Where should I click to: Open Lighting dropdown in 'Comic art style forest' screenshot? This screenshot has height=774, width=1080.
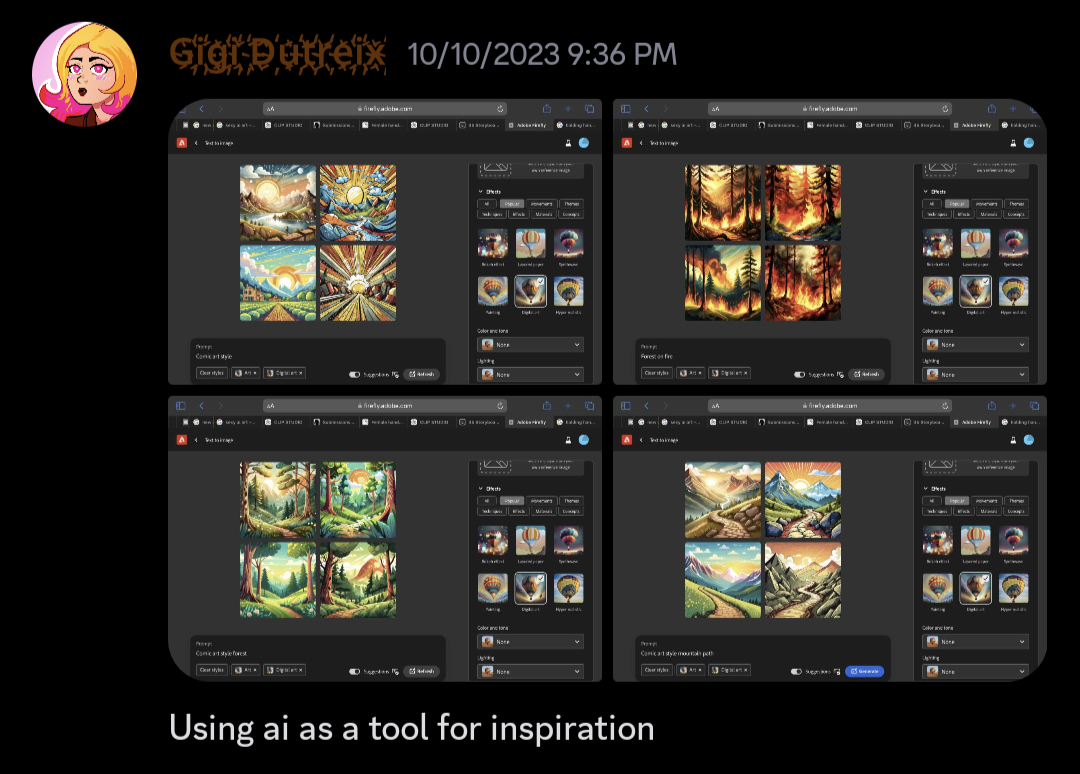pyautogui.click(x=530, y=671)
